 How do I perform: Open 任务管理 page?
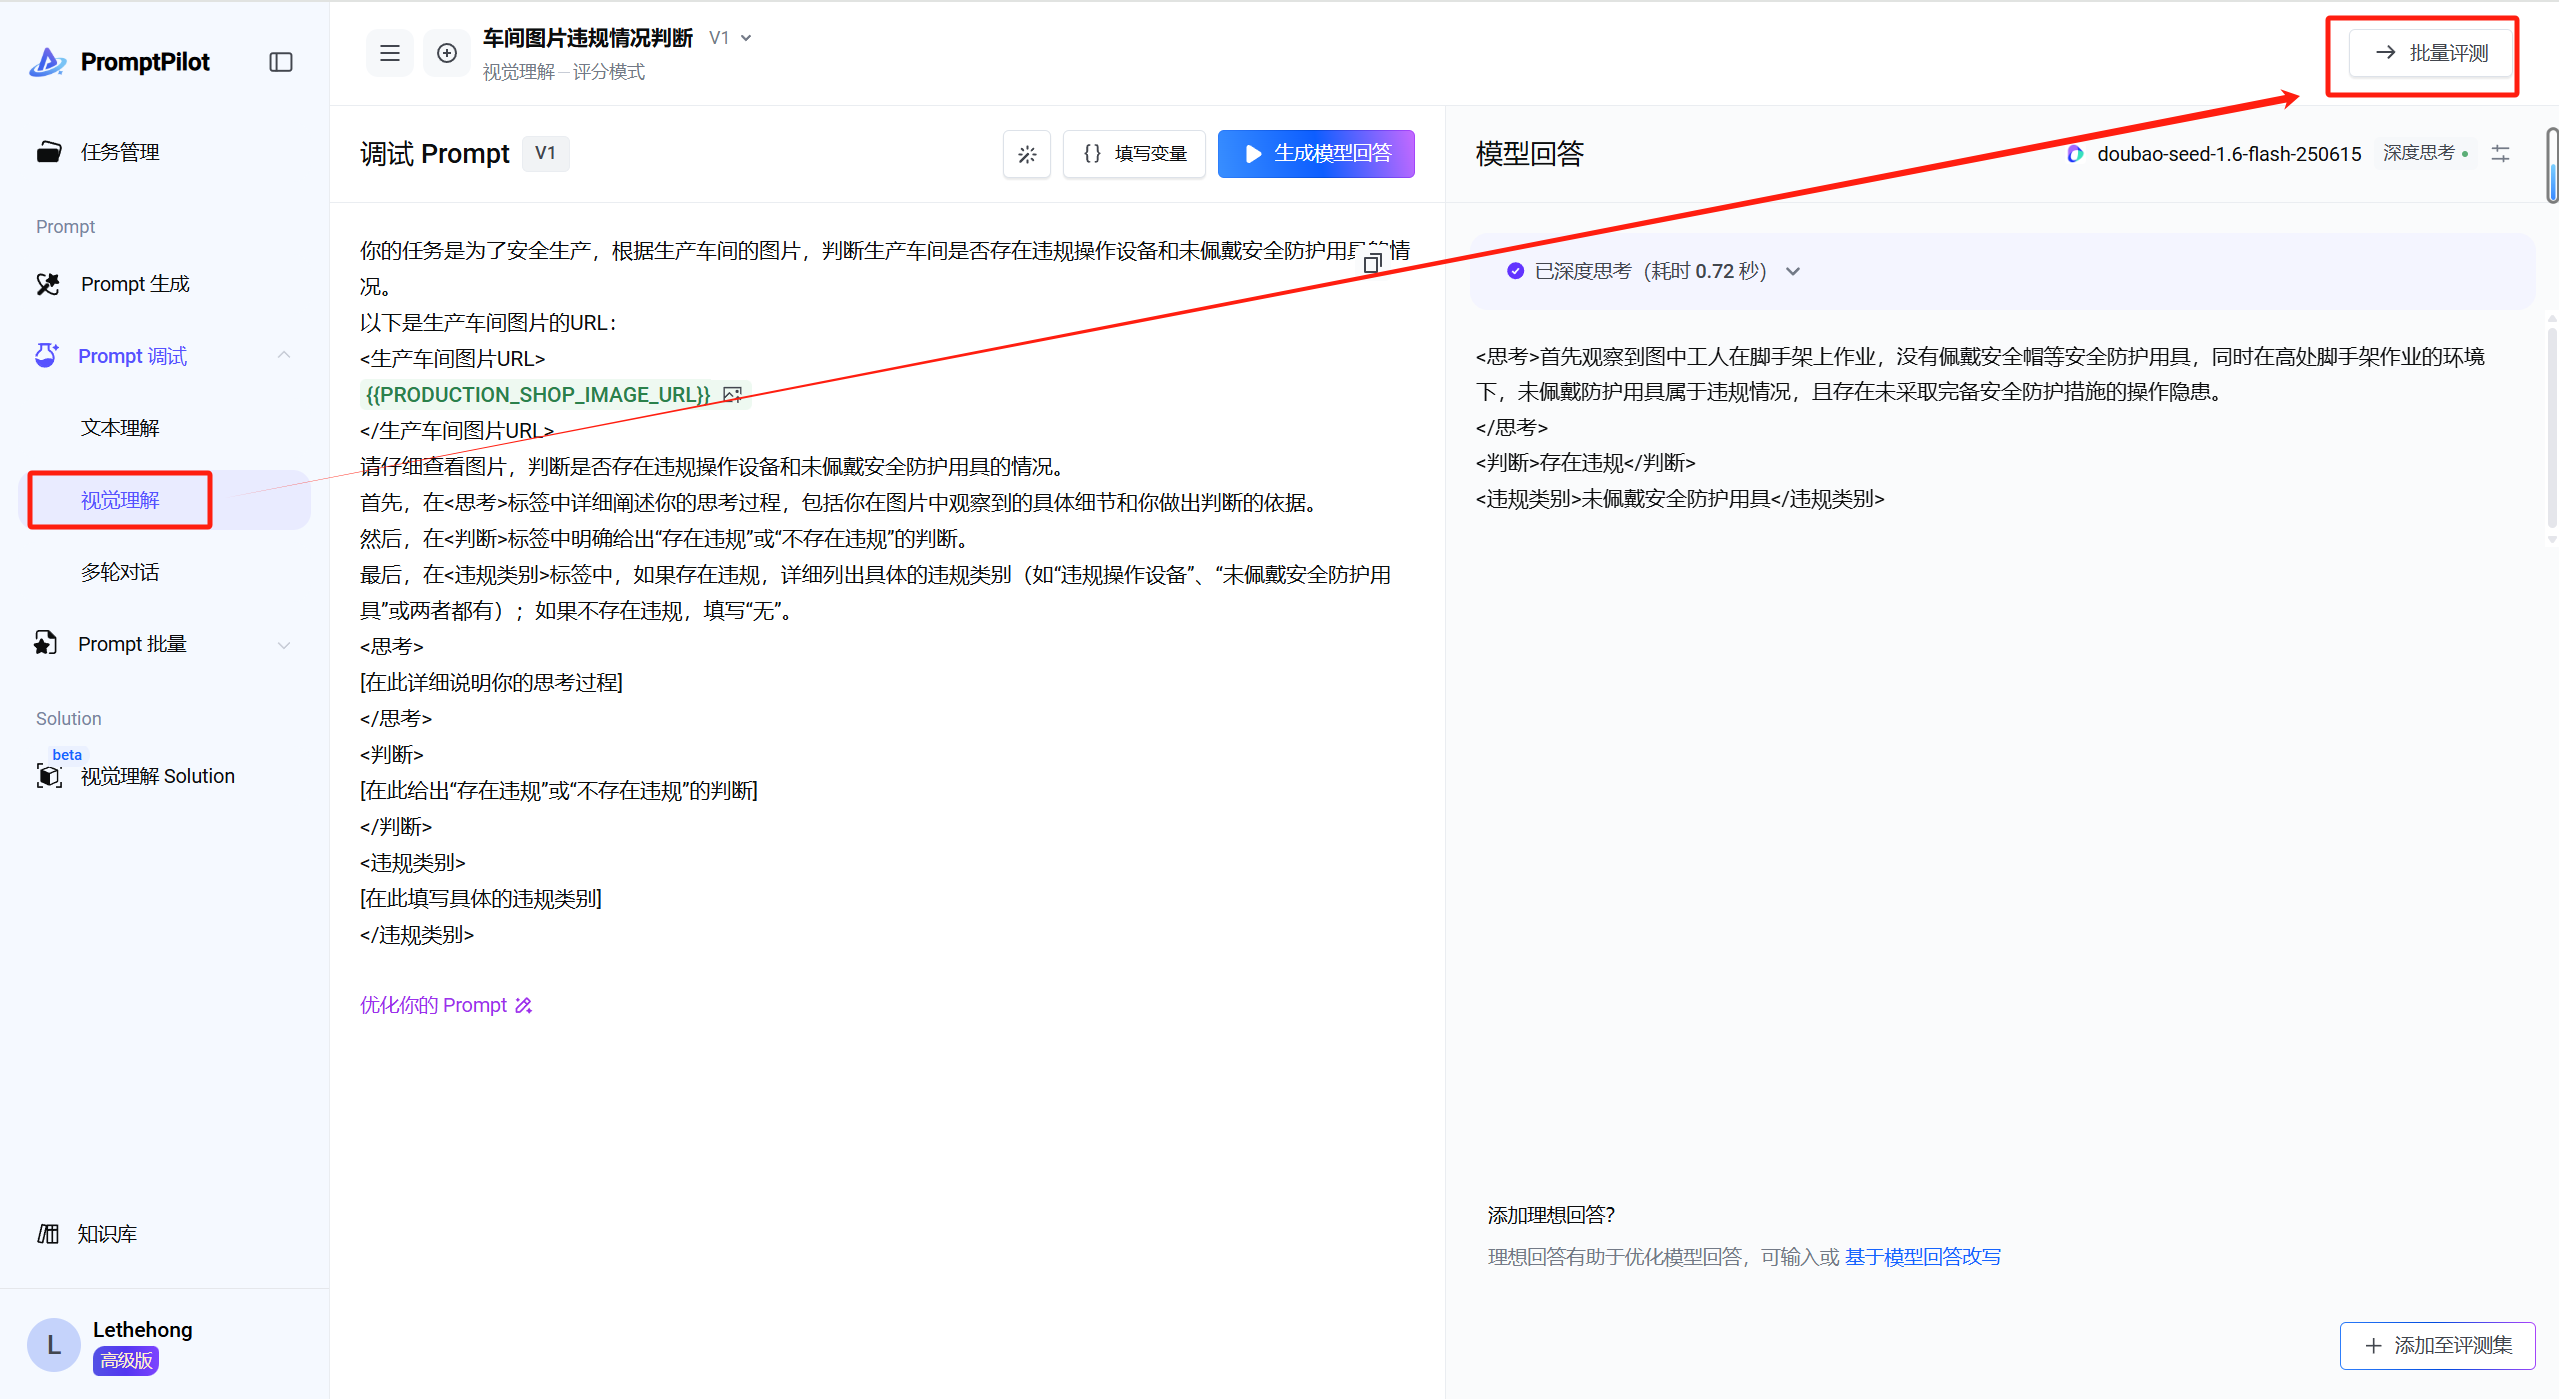pyautogui.click(x=120, y=152)
